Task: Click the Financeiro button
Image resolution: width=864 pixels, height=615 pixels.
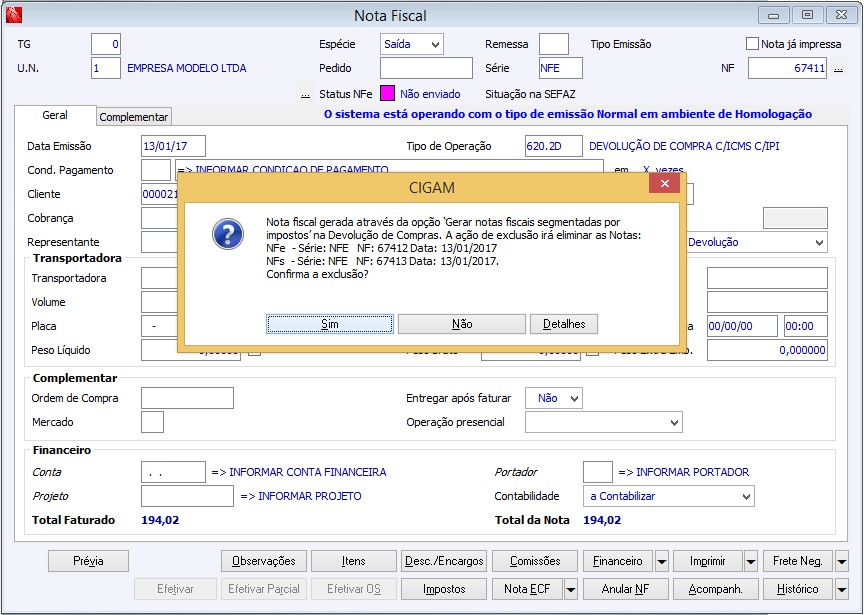Action: 618,561
